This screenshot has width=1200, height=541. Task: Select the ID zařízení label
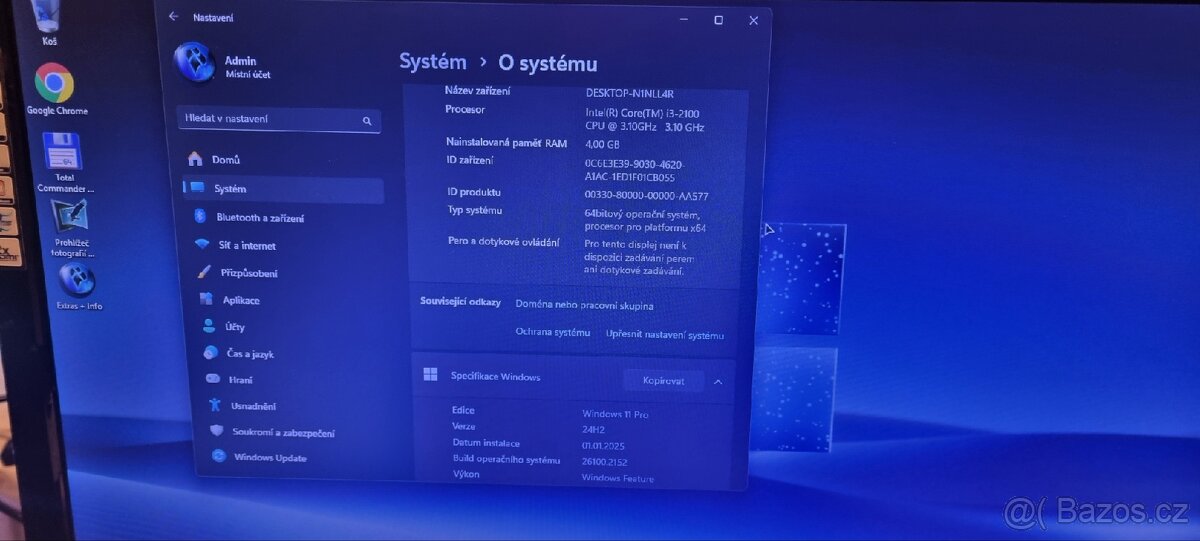(x=469, y=159)
